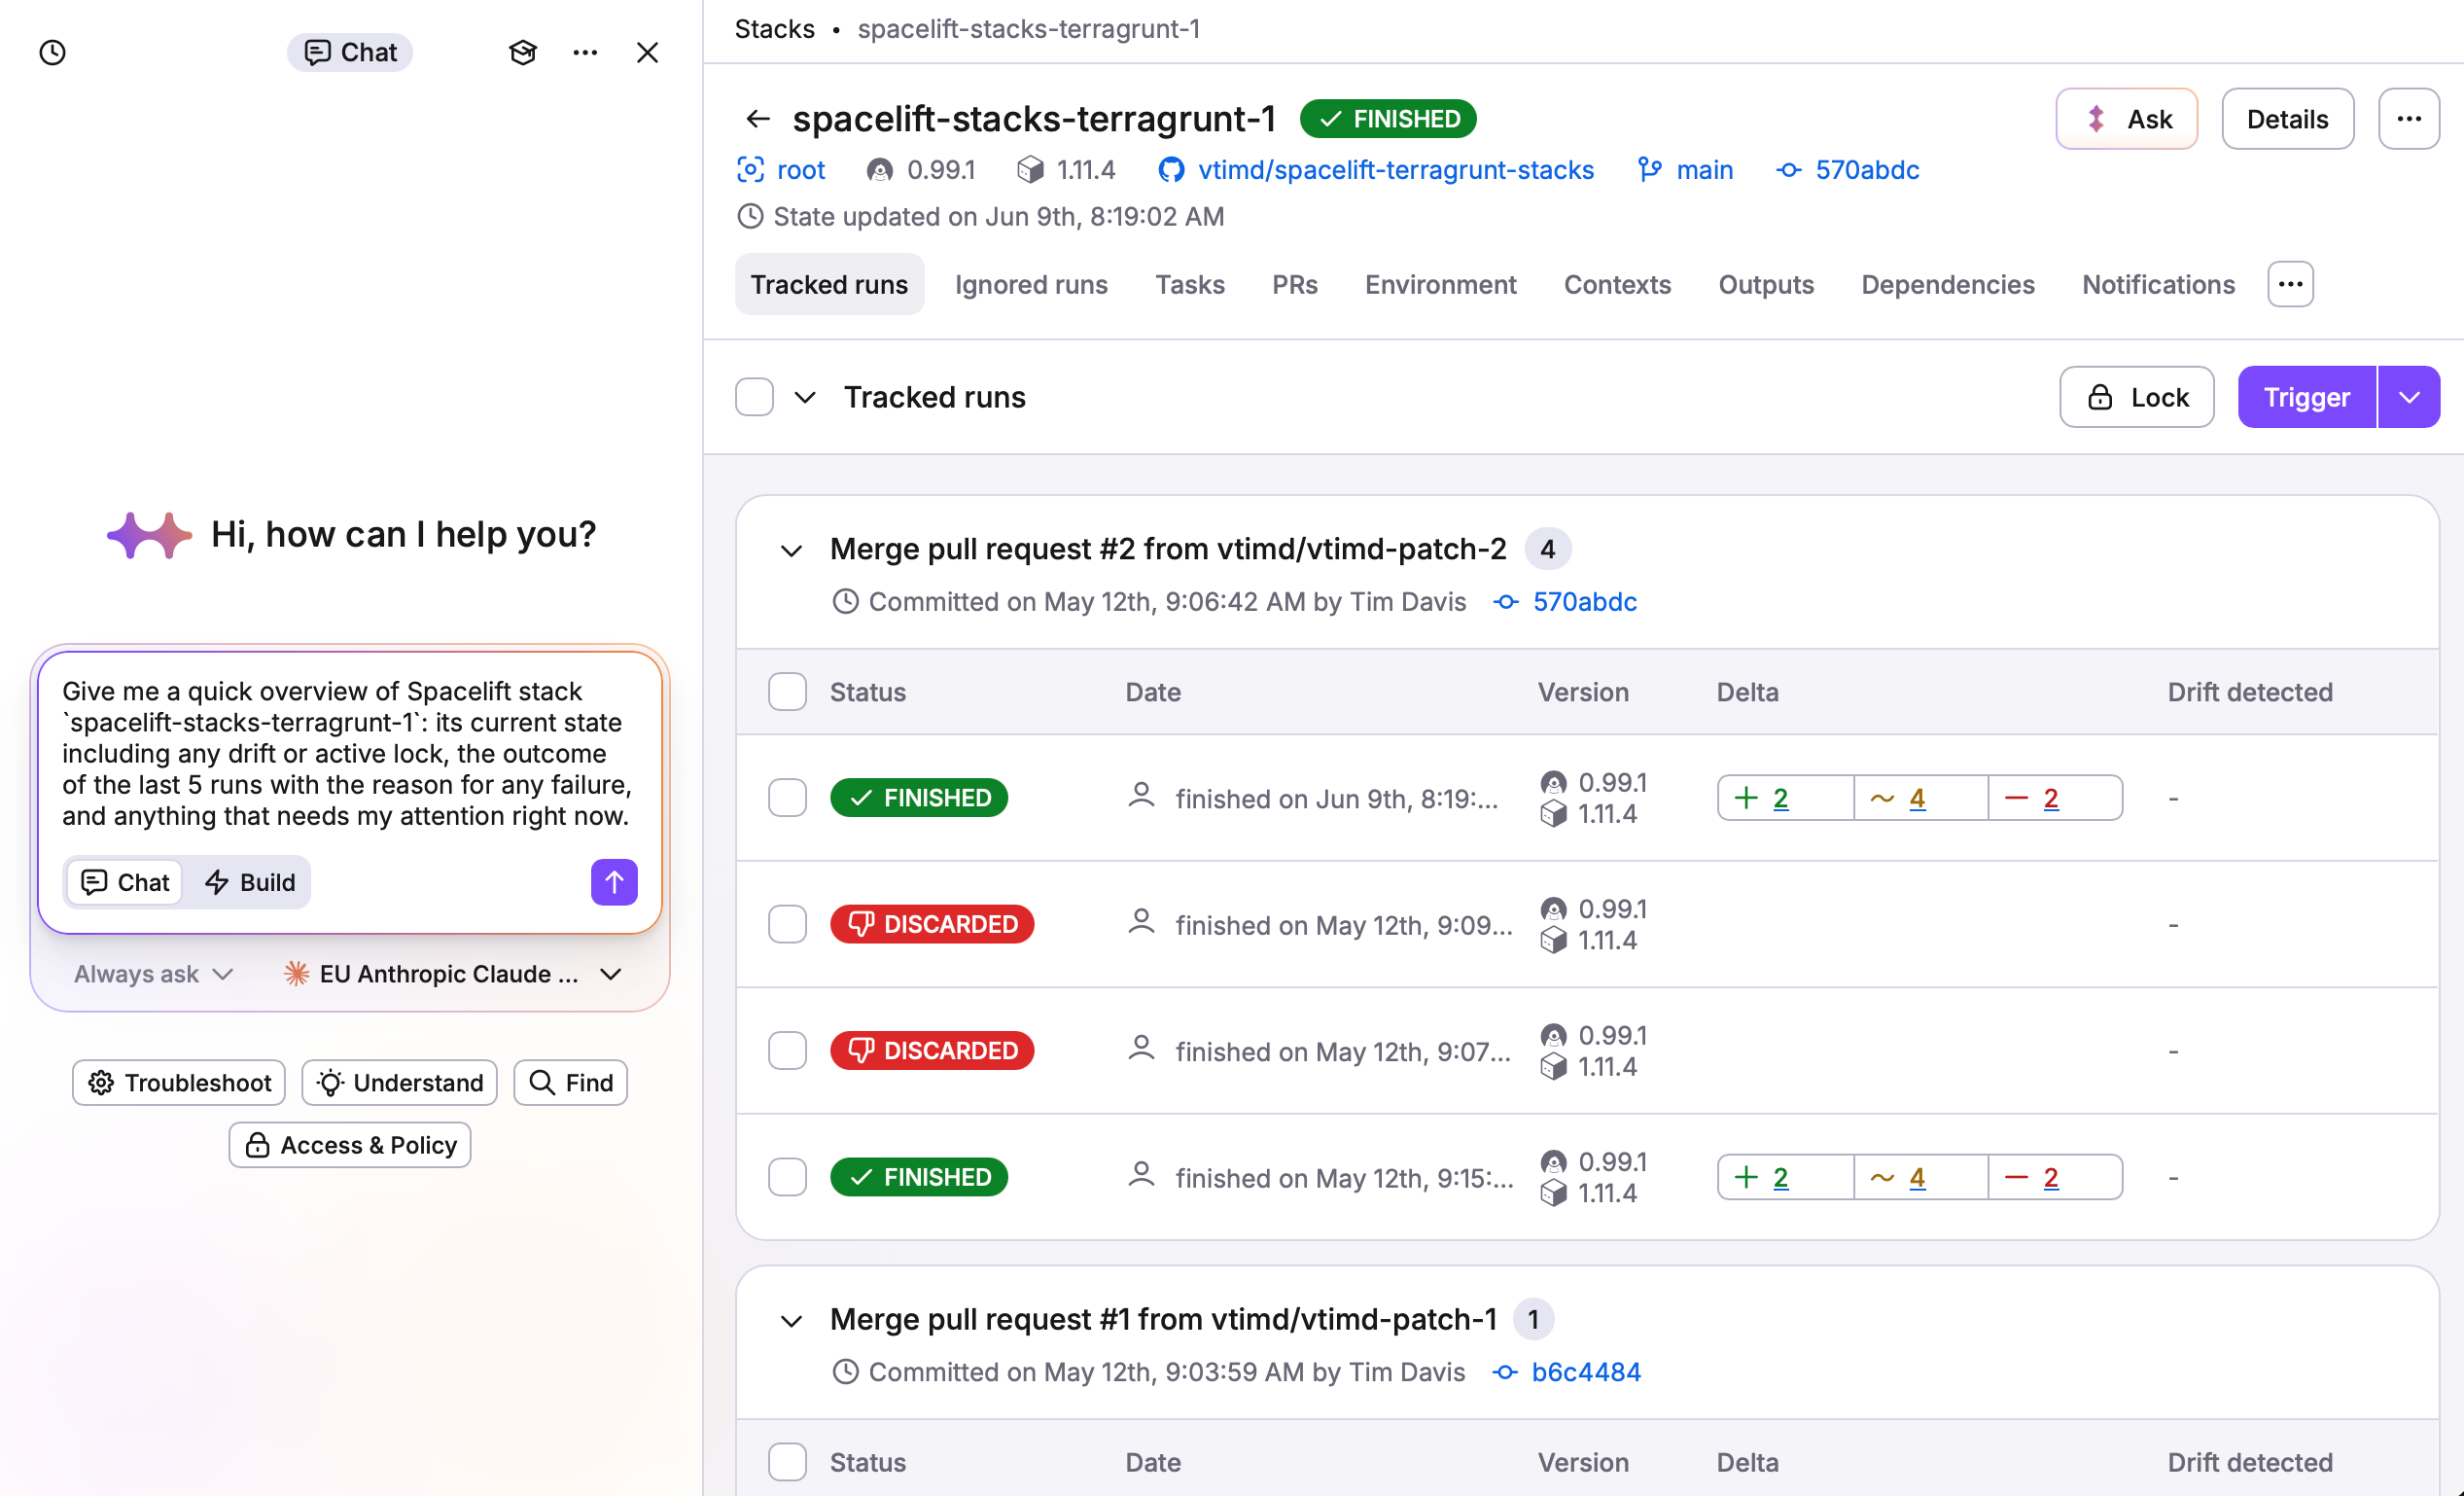The height and width of the screenshot is (1496, 2464).
Task: Open the Dependencies tab
Action: click(x=1947, y=285)
